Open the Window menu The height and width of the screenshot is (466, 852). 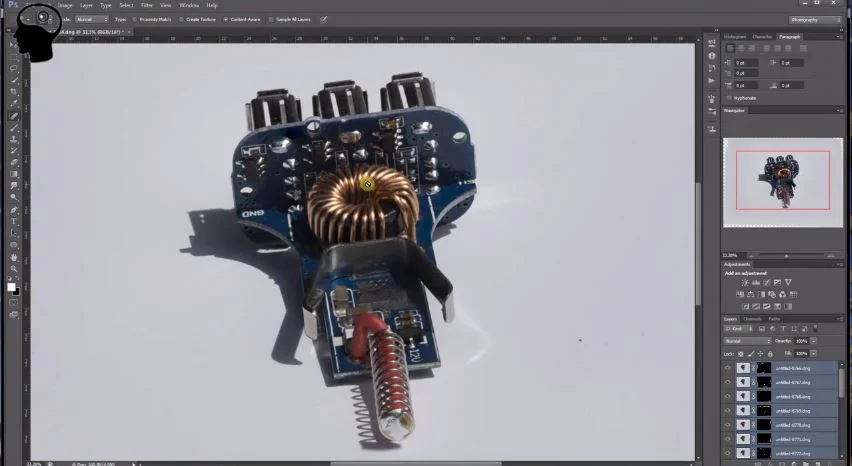189,5
